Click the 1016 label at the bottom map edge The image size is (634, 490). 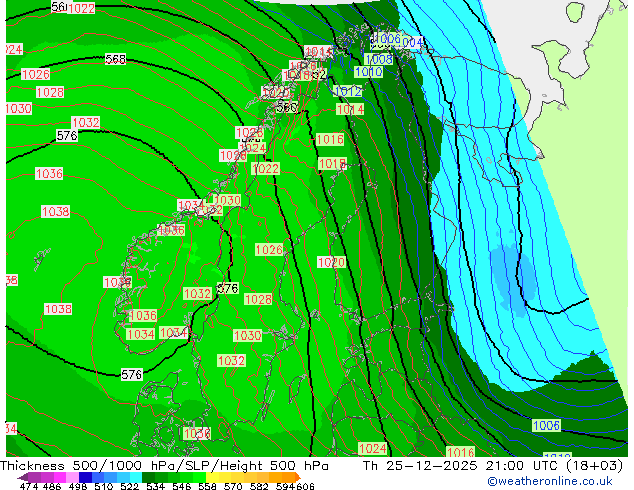461,452
